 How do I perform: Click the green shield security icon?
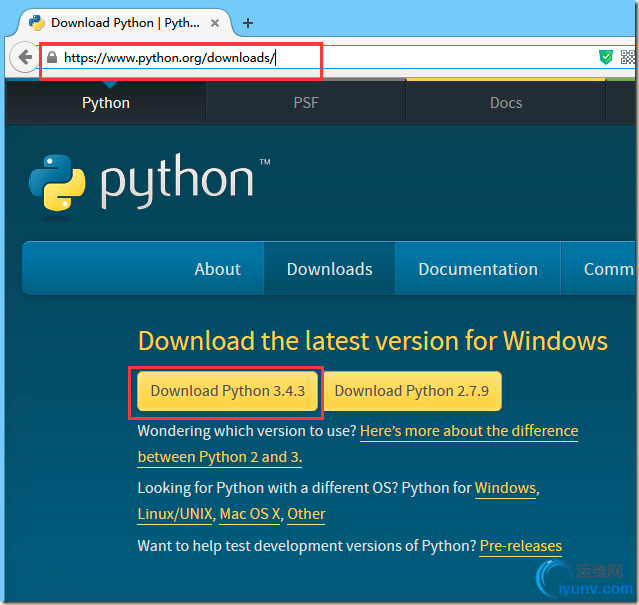pyautogui.click(x=606, y=57)
